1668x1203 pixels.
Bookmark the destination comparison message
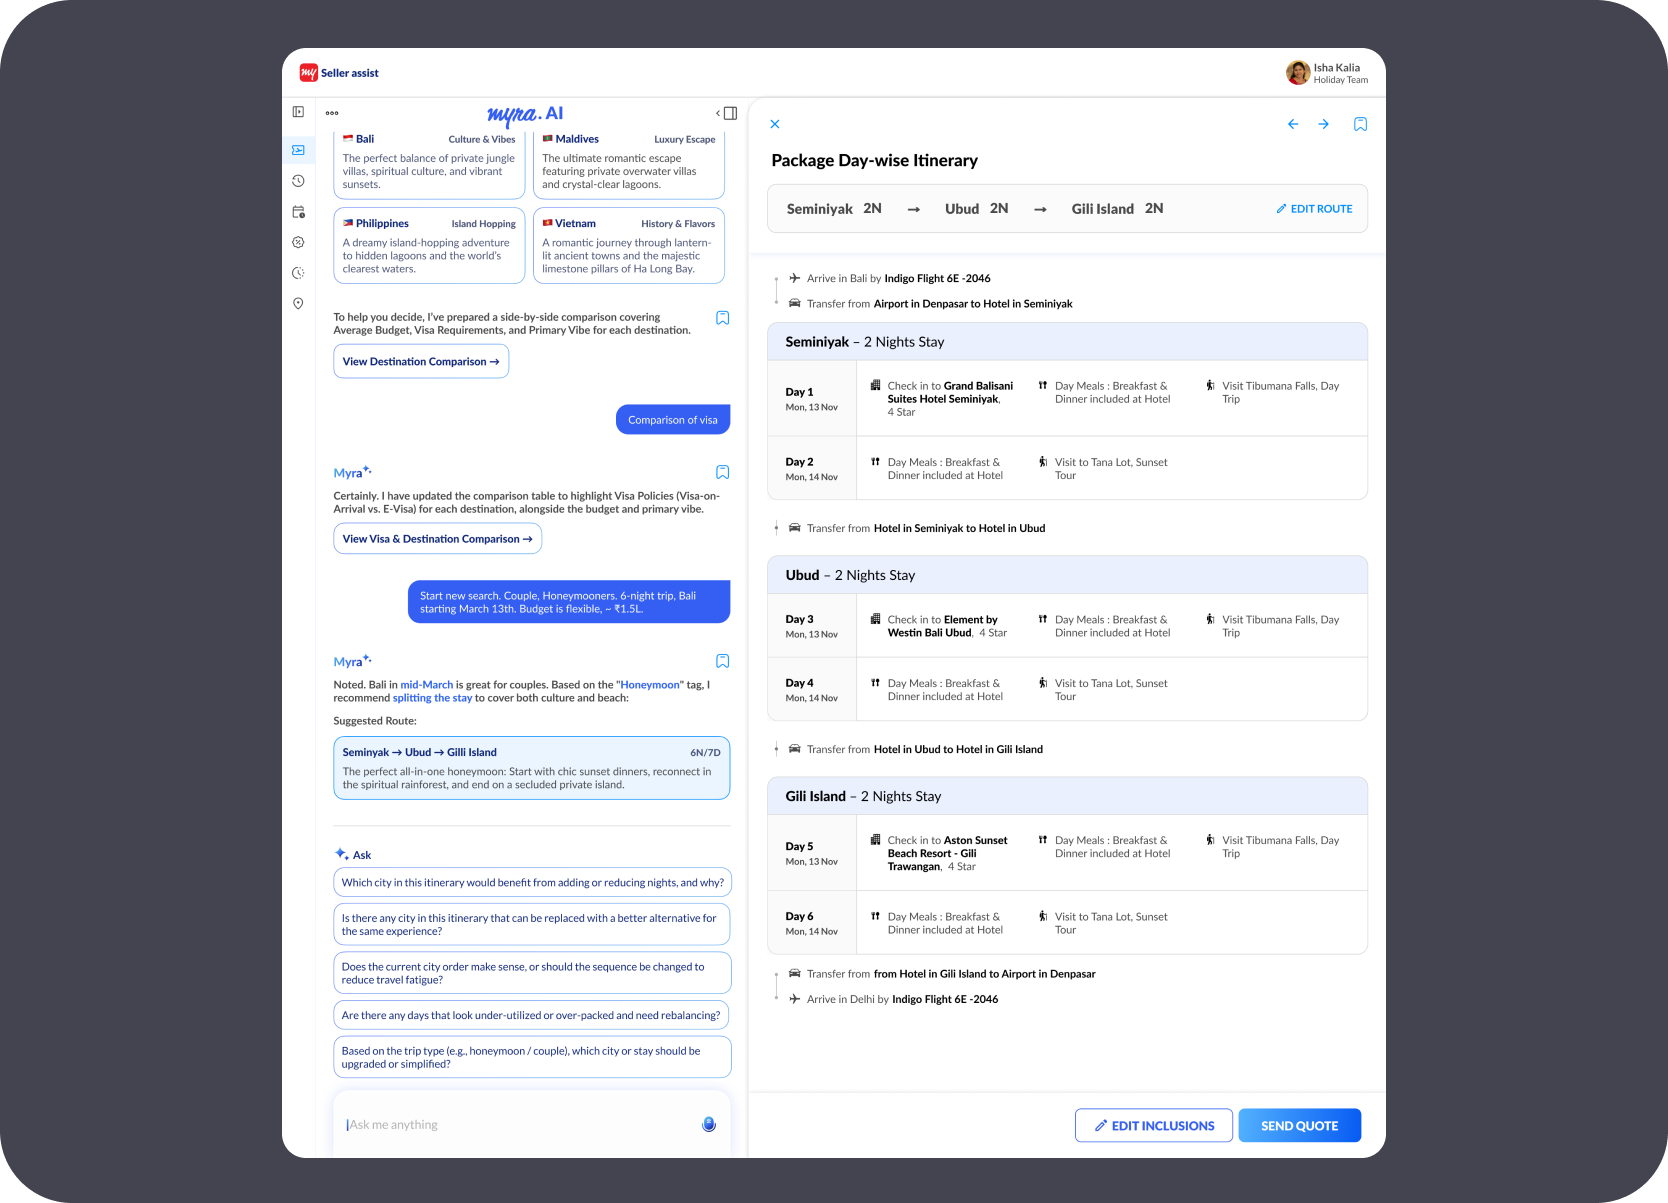click(723, 318)
